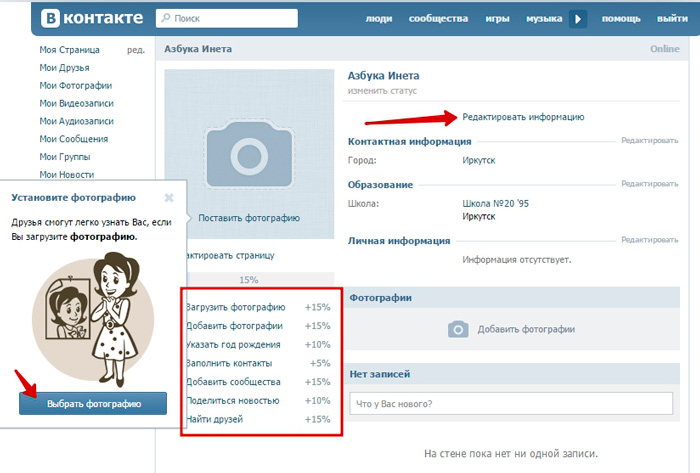Click the VKontakte logo icon
Image resolution: width=700 pixels, height=473 pixels.
[x=51, y=18]
